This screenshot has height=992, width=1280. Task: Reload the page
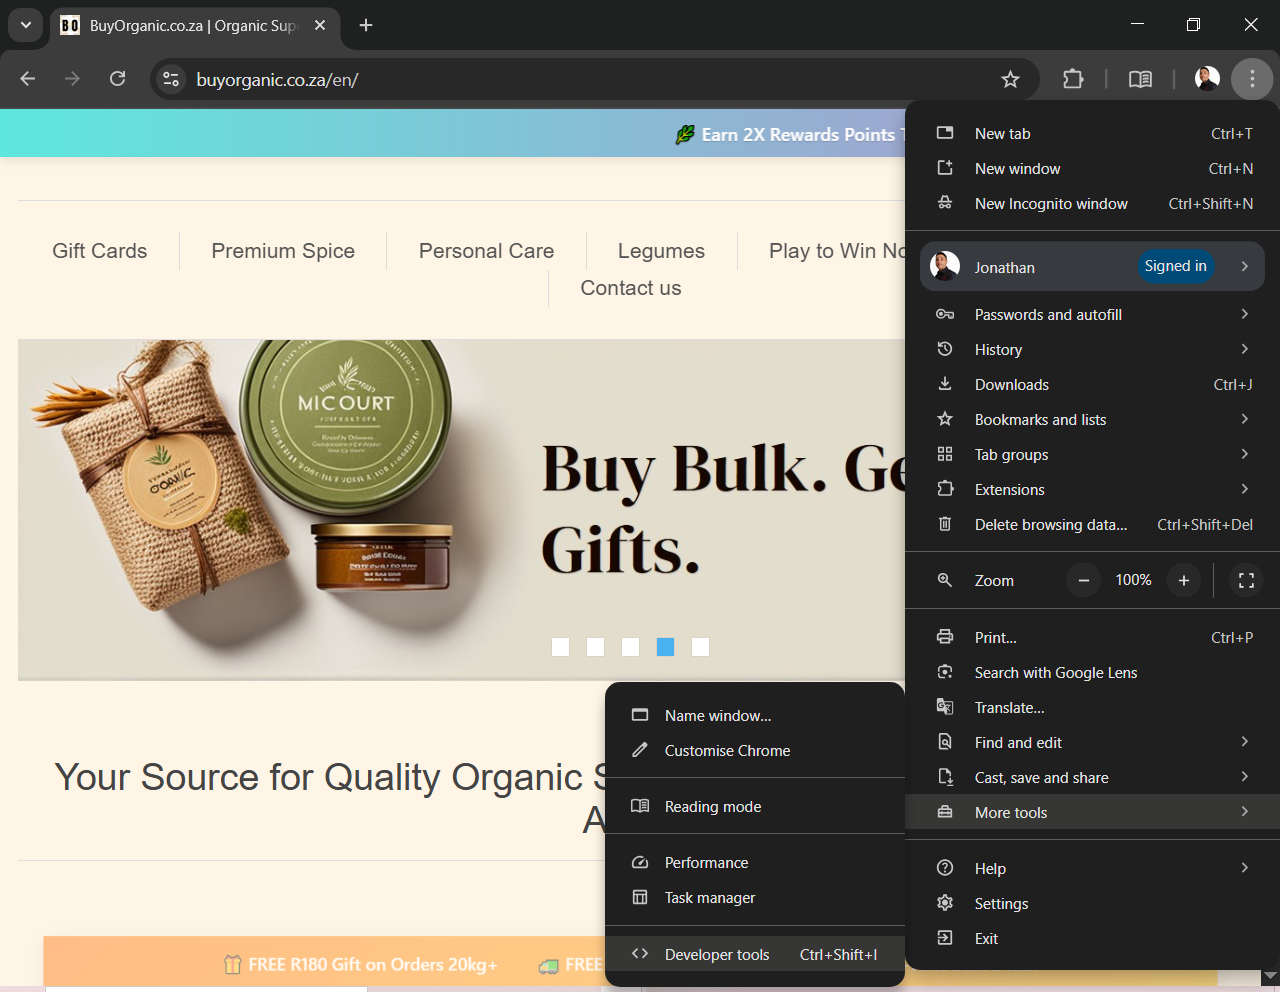(117, 78)
